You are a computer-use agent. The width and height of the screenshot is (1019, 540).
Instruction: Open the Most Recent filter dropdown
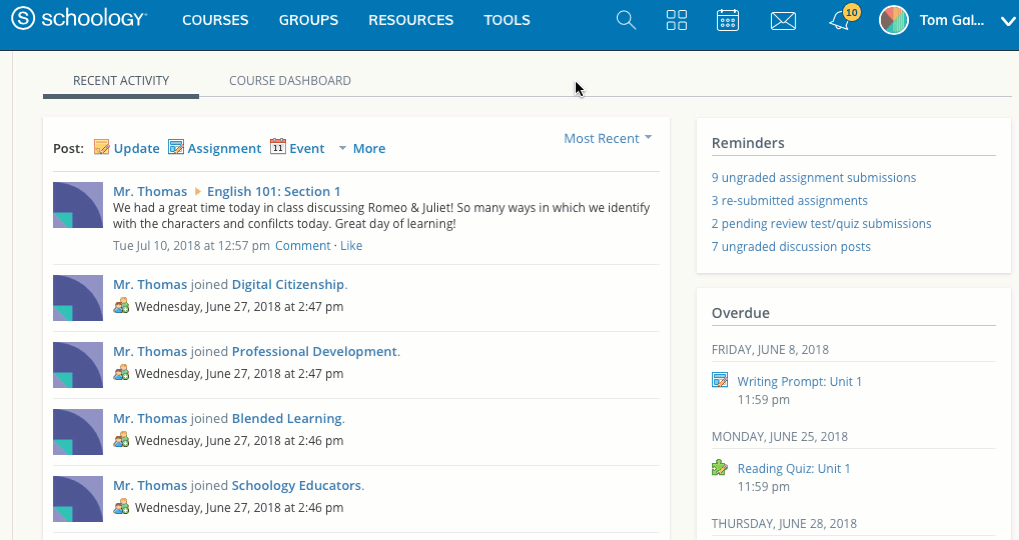tap(608, 138)
